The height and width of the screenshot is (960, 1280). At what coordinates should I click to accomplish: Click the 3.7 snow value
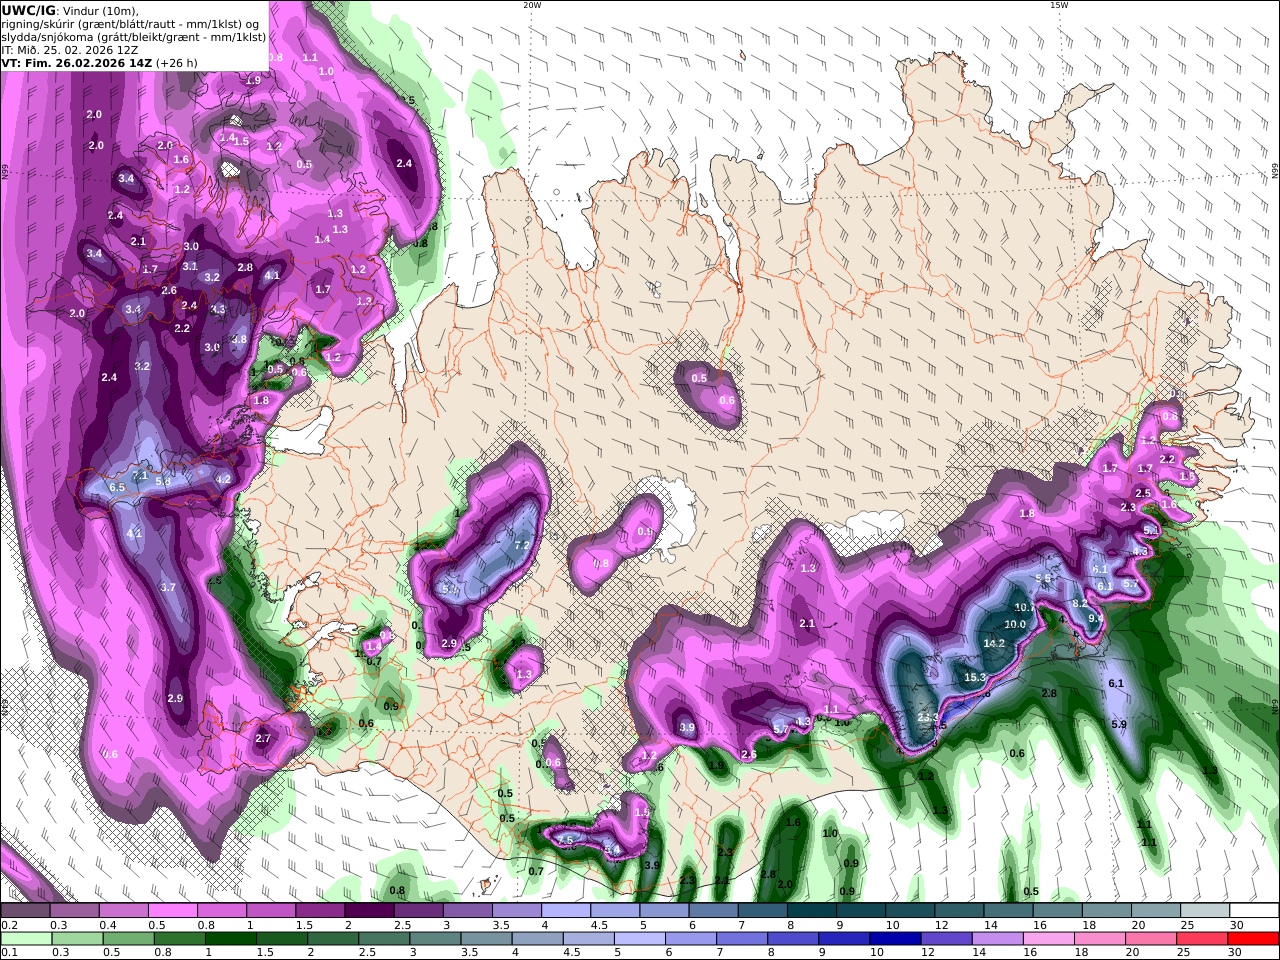click(168, 587)
